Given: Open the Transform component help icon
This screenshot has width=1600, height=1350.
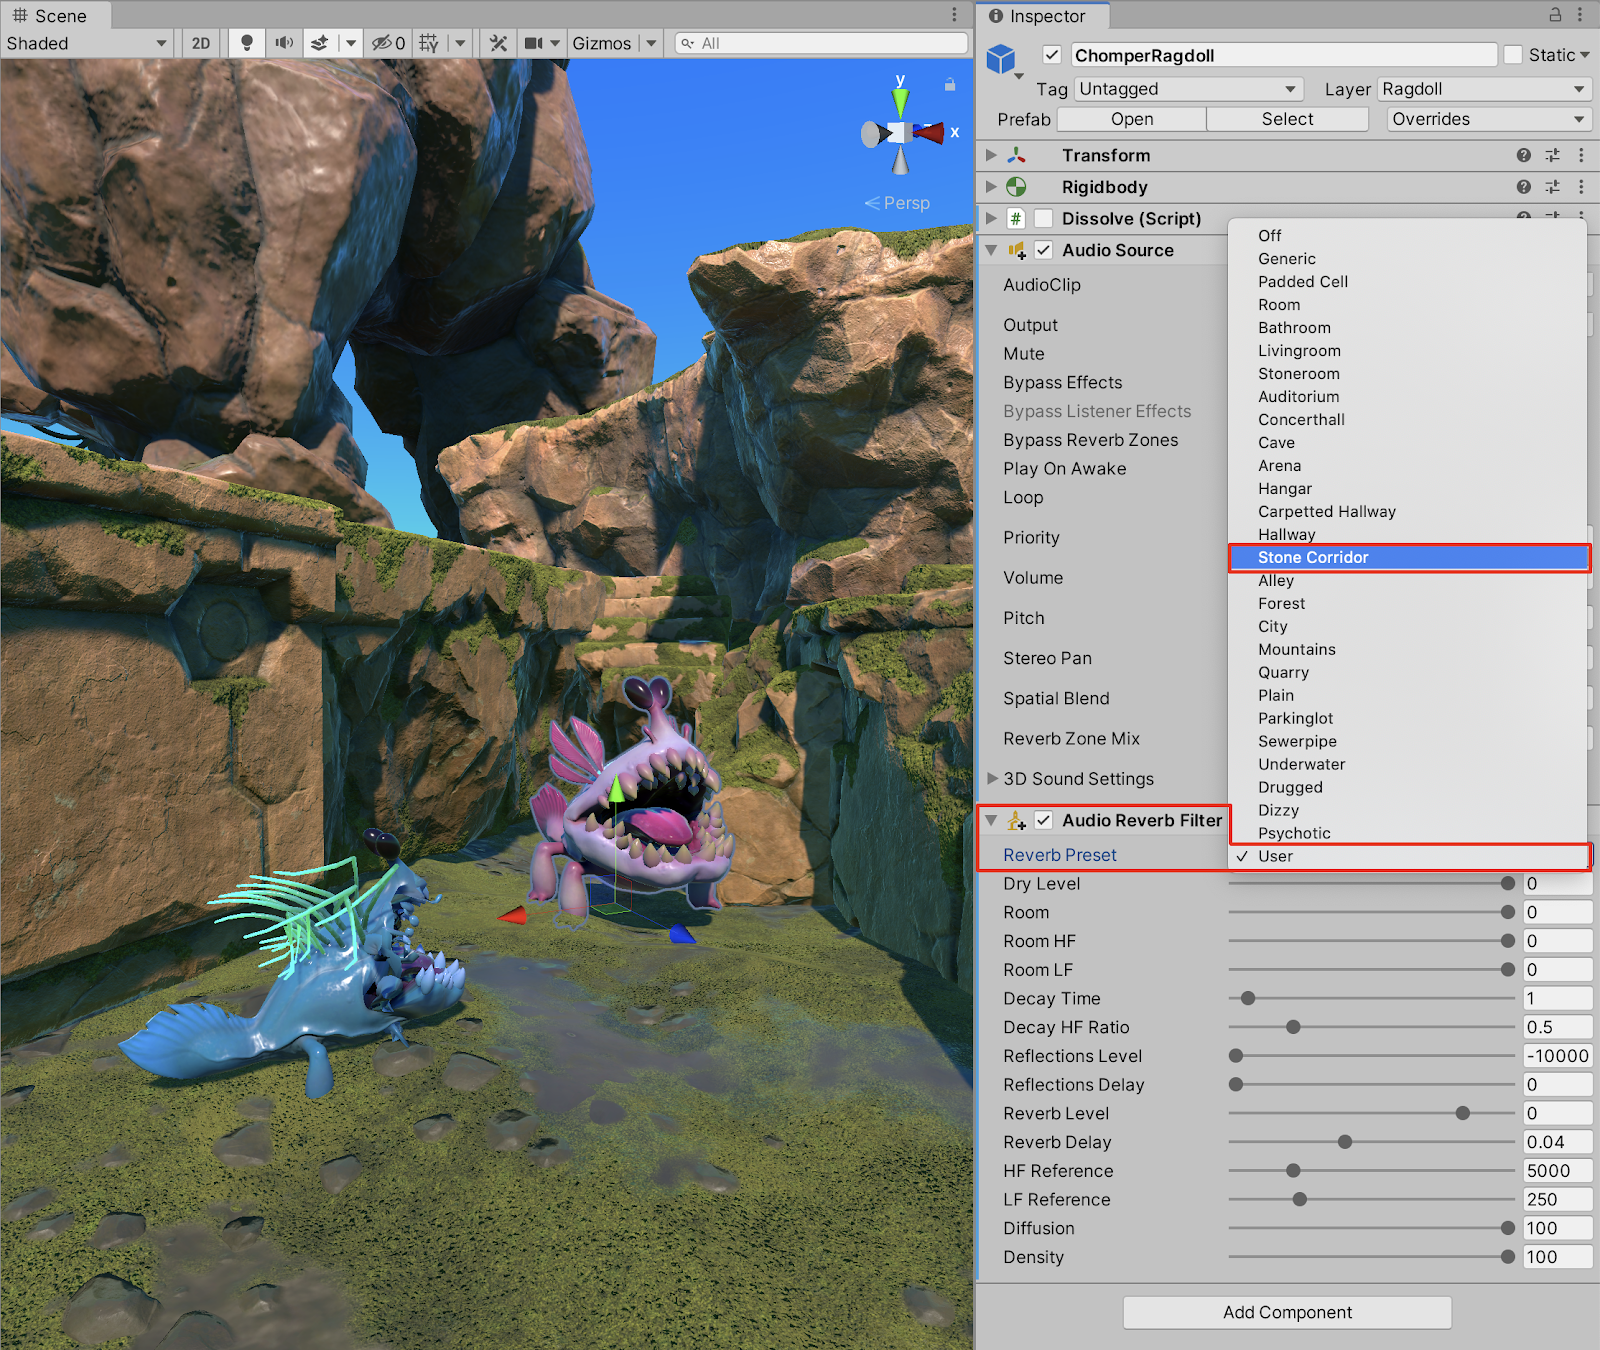Looking at the screenshot, I should (x=1523, y=155).
